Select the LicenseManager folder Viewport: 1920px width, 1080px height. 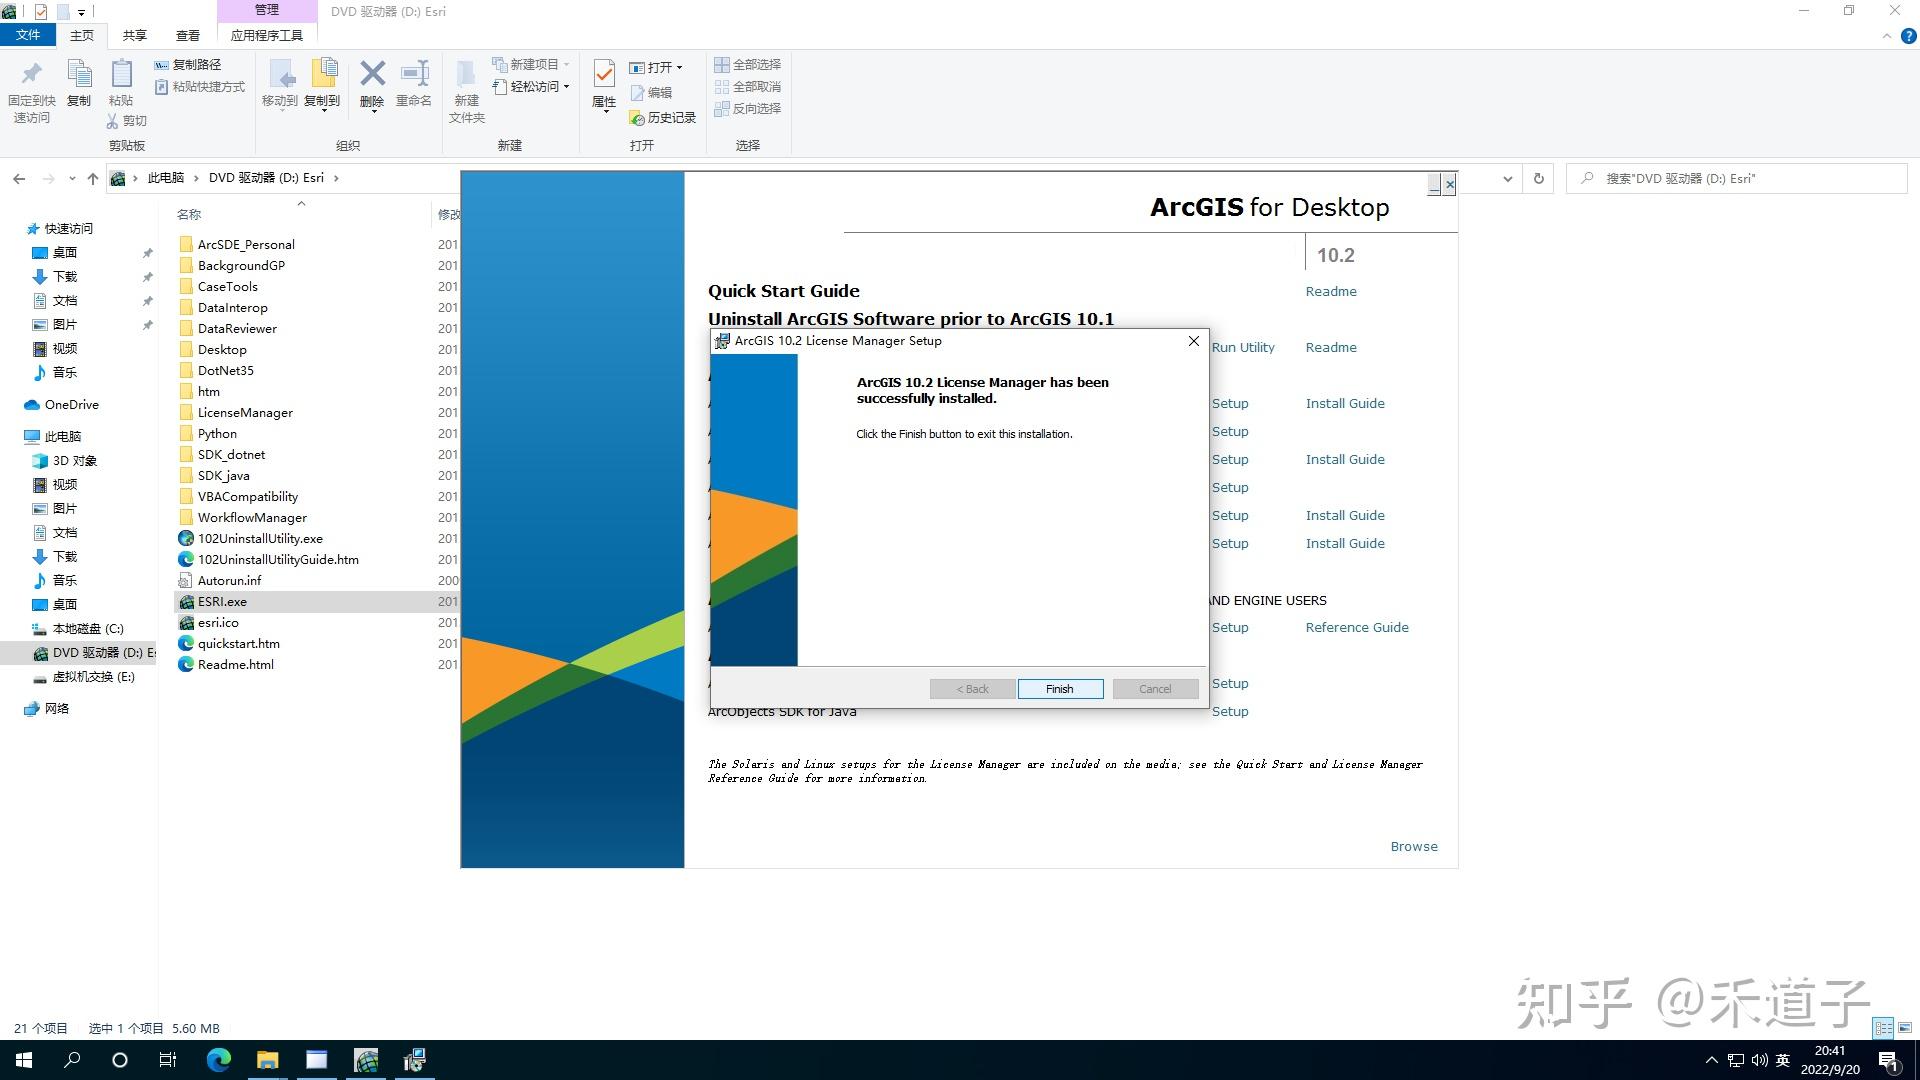tap(245, 412)
